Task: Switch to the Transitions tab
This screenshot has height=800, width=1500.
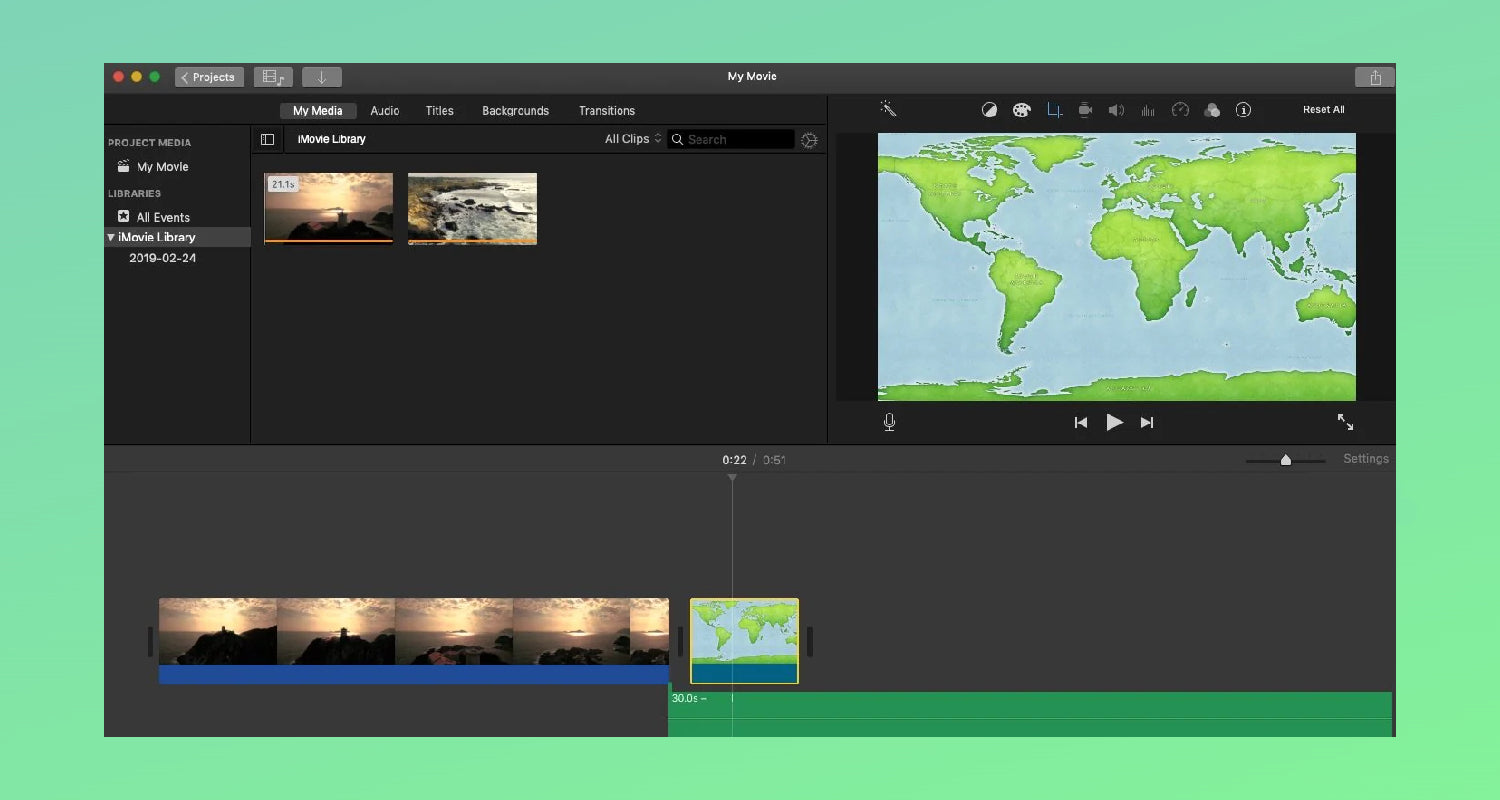Action: pos(606,111)
